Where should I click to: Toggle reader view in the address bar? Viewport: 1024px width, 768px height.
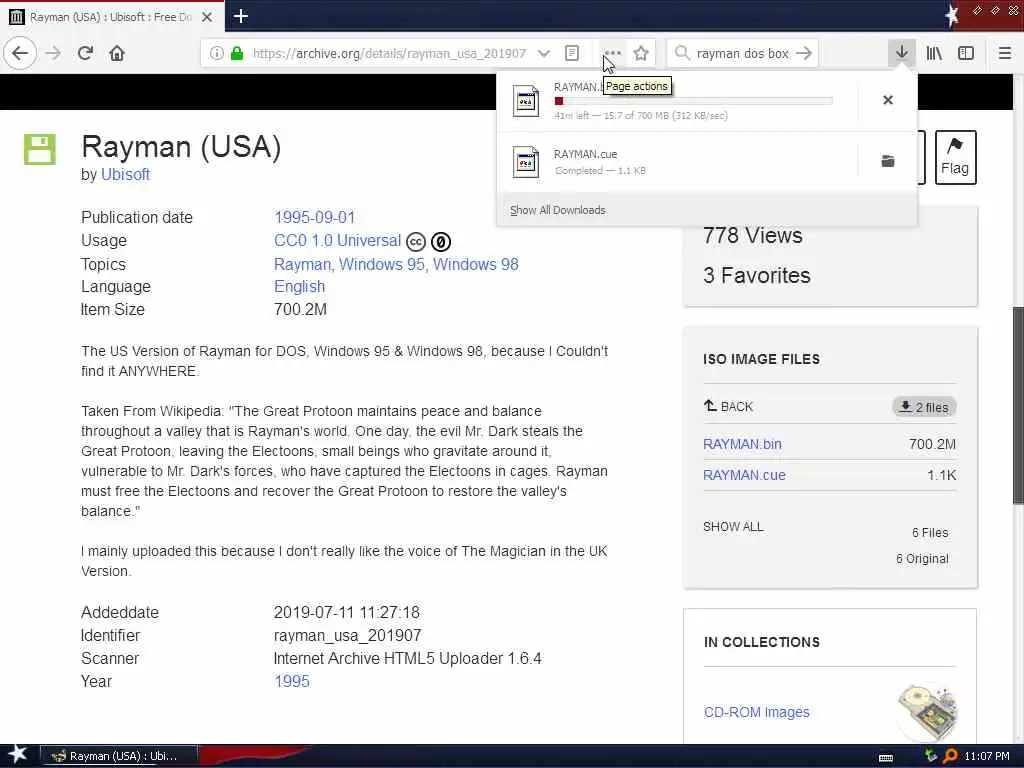tap(571, 53)
